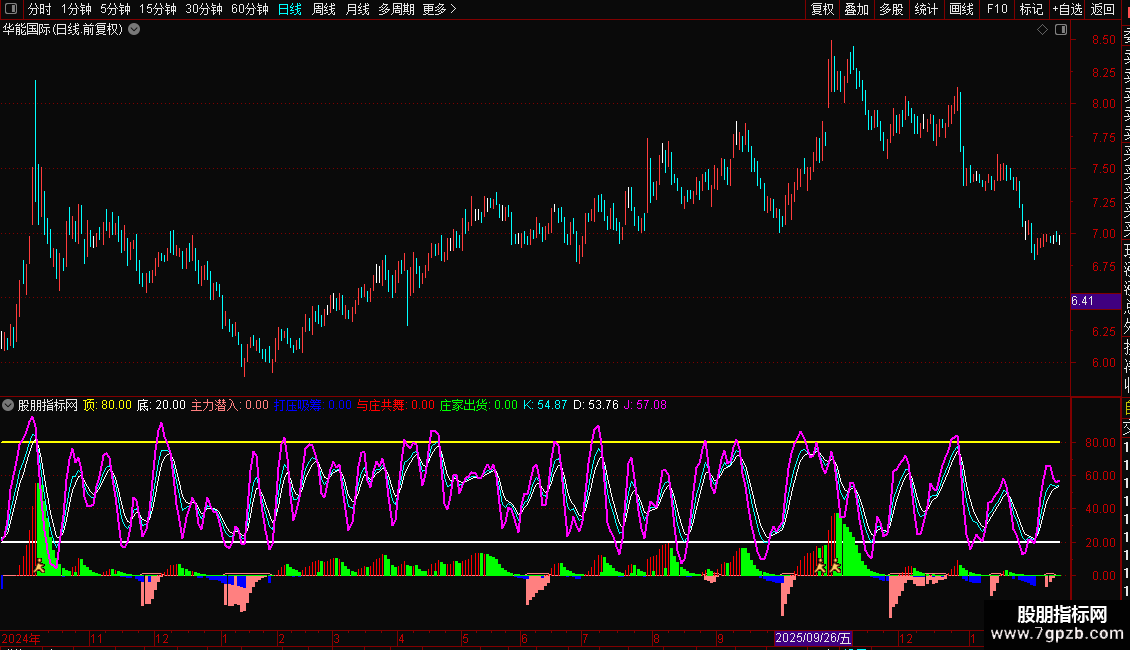The image size is (1130, 650).
Task: Toggle the left panel layout icon
Action: pos(11,9)
